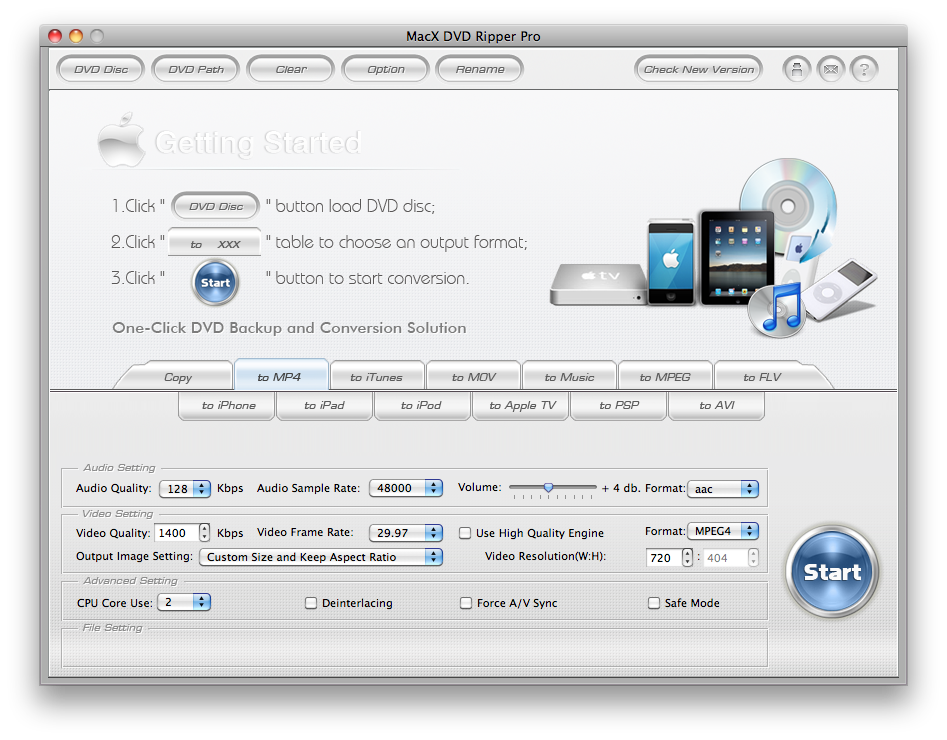
Task: Click Video Resolution height stepper
Action: click(x=753, y=557)
